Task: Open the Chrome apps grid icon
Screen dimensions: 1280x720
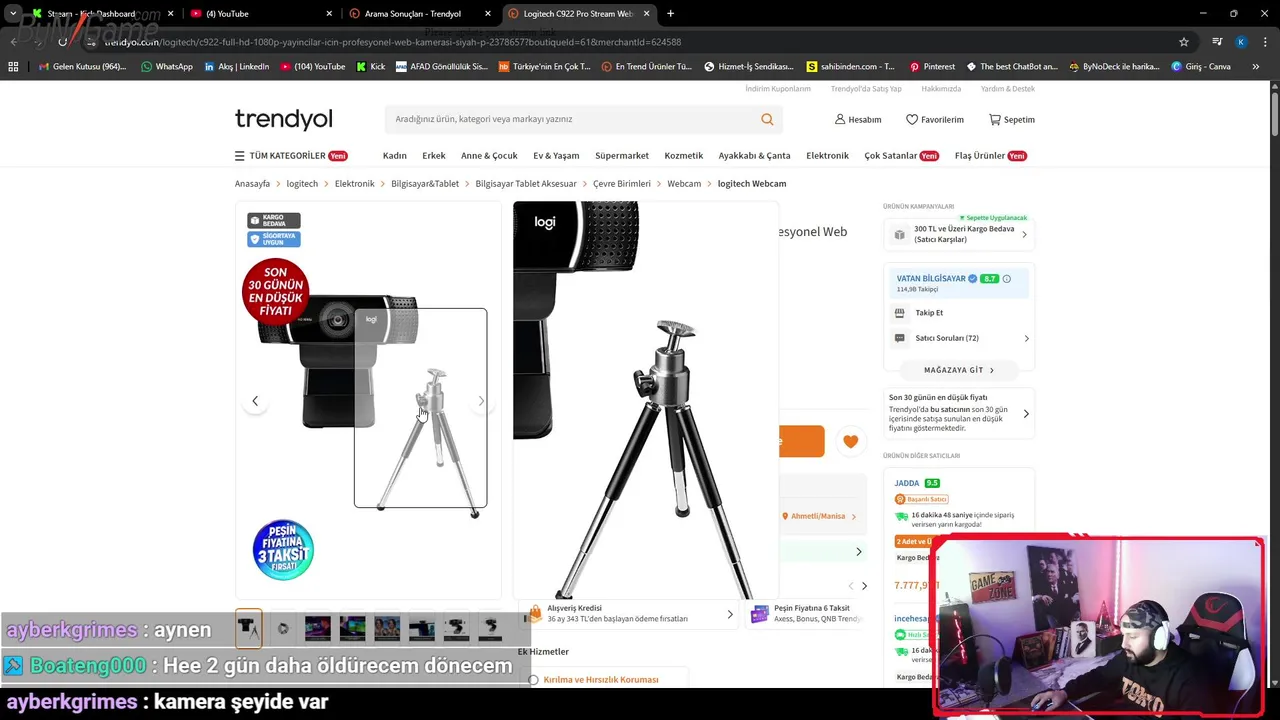Action: pos(13,66)
